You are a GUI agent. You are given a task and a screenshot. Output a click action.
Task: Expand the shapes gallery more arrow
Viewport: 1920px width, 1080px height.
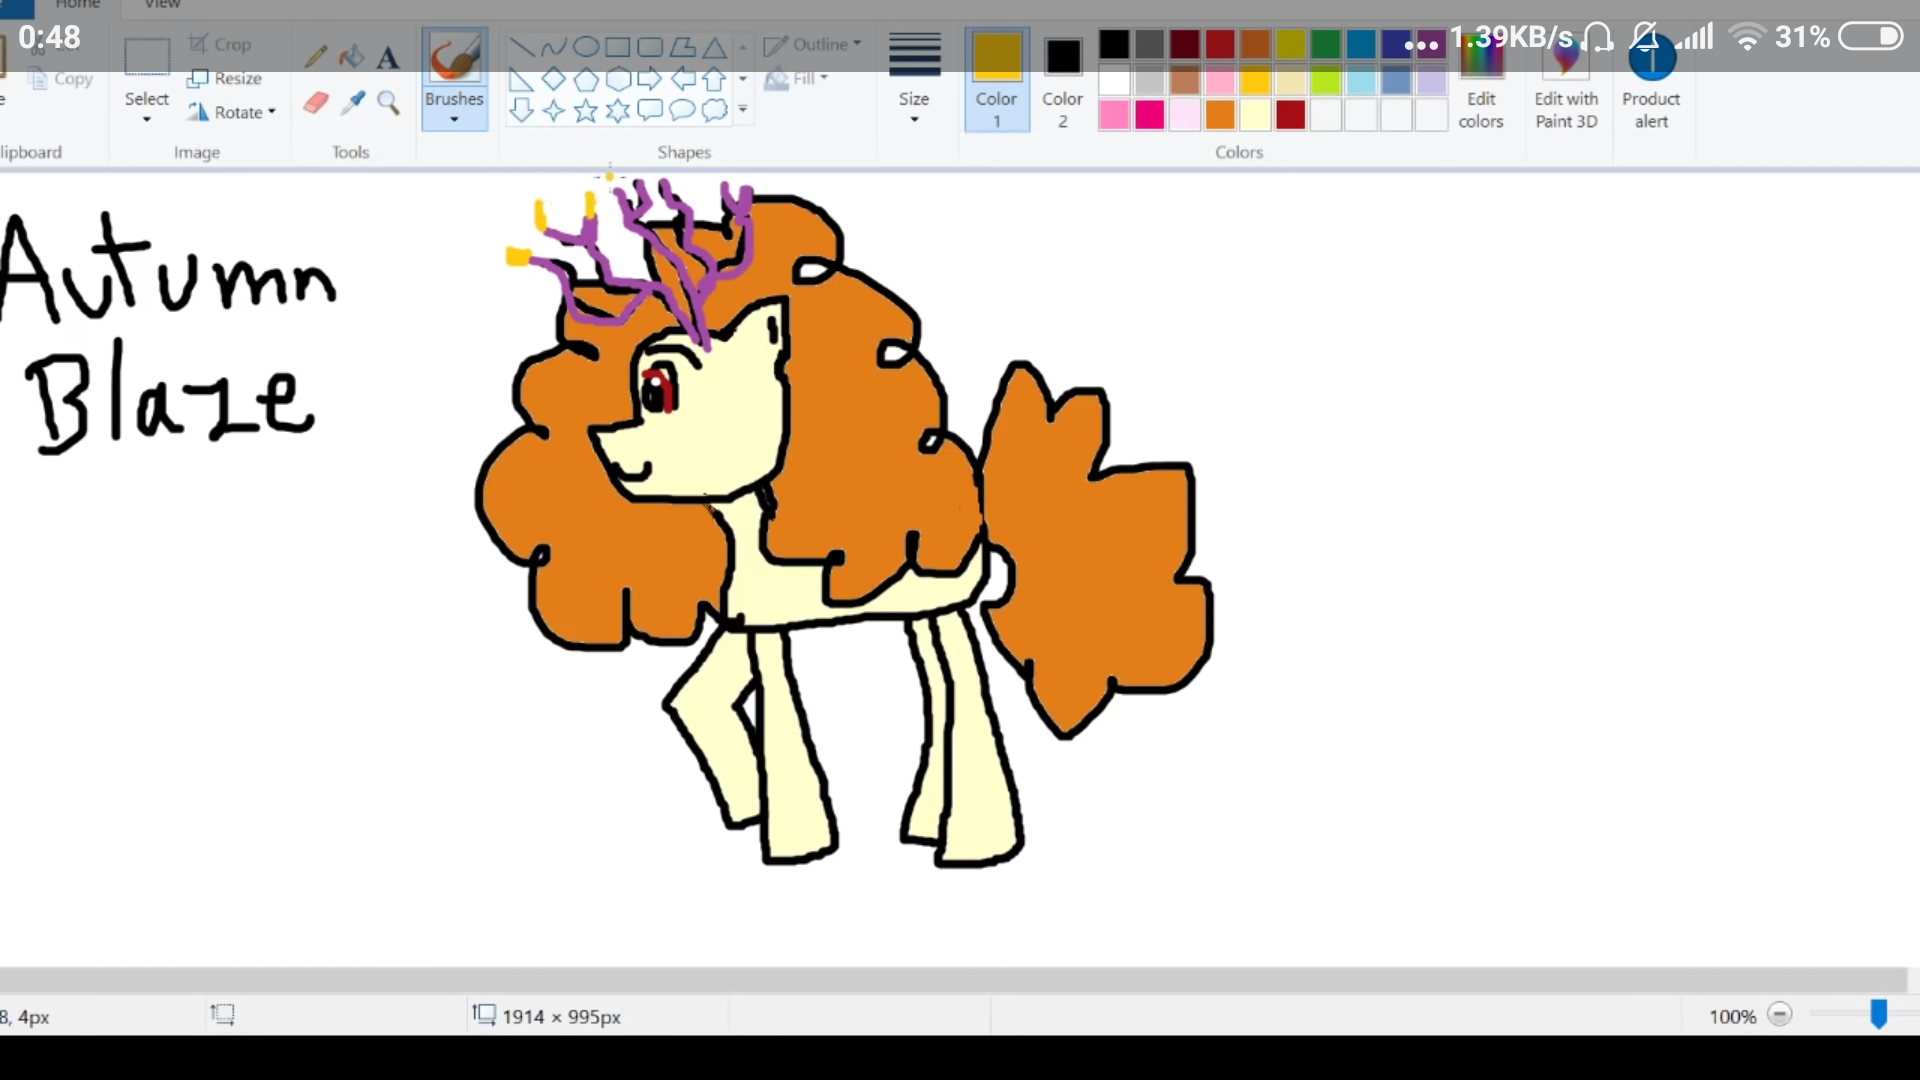pos(743,110)
